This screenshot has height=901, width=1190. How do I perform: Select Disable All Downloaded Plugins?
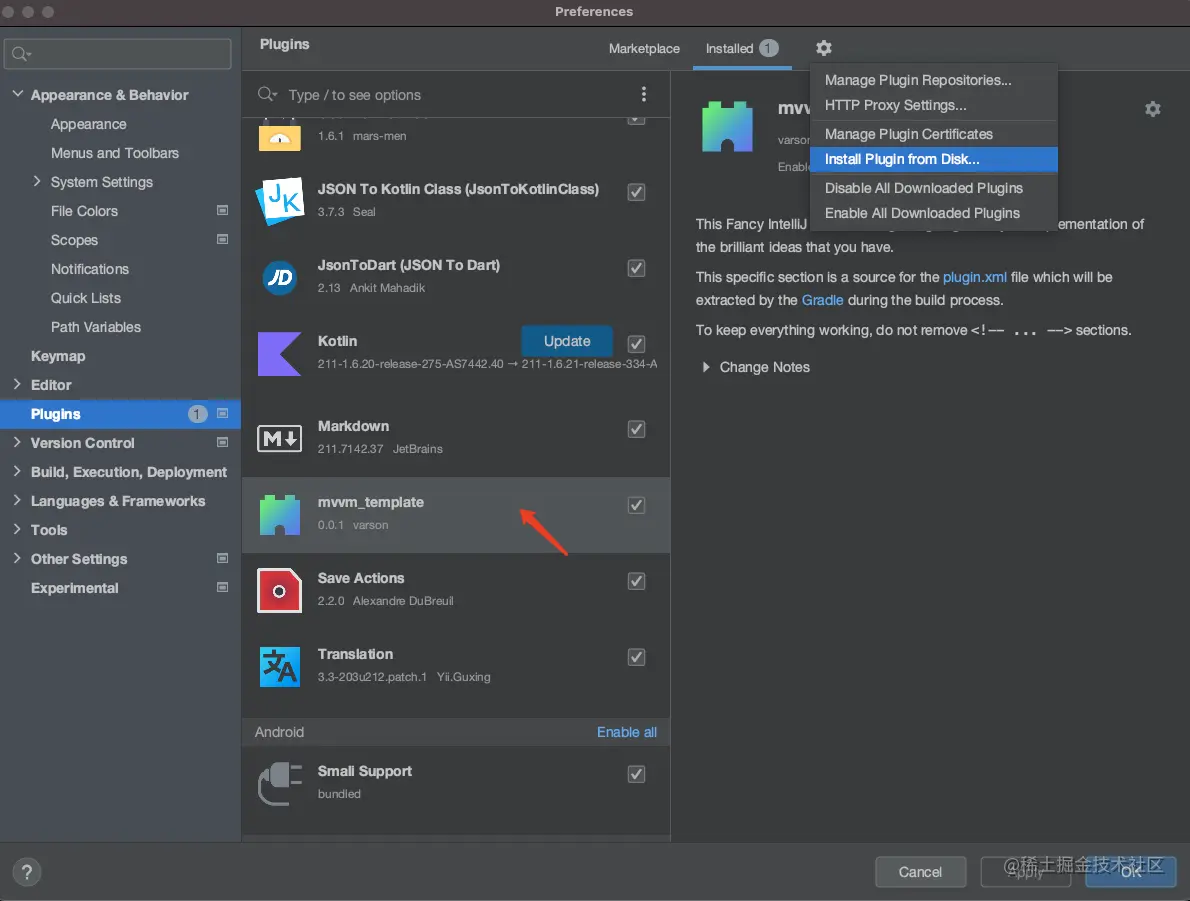coord(933,188)
